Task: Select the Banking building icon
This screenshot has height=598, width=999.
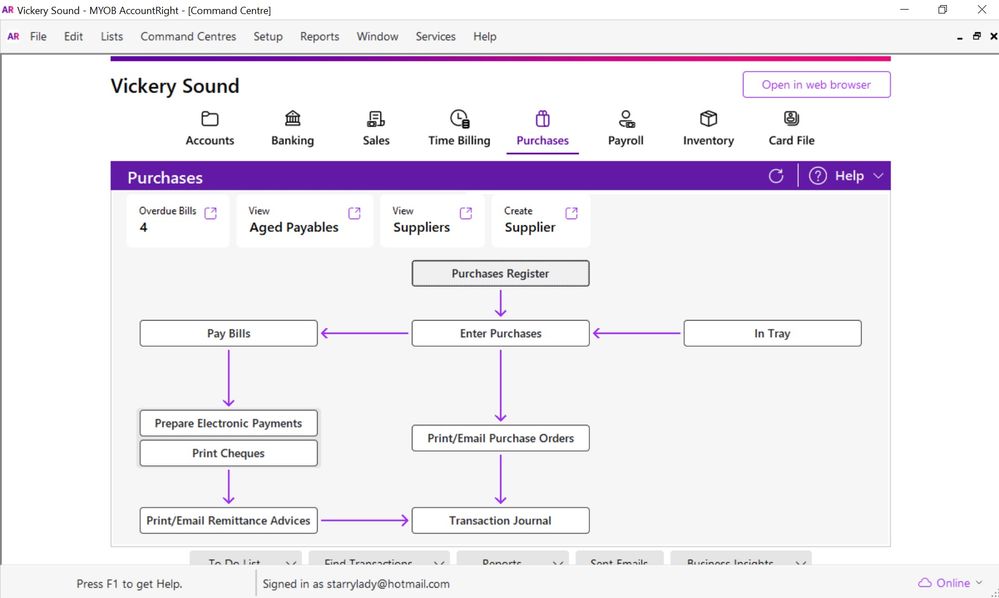Action: (292, 119)
